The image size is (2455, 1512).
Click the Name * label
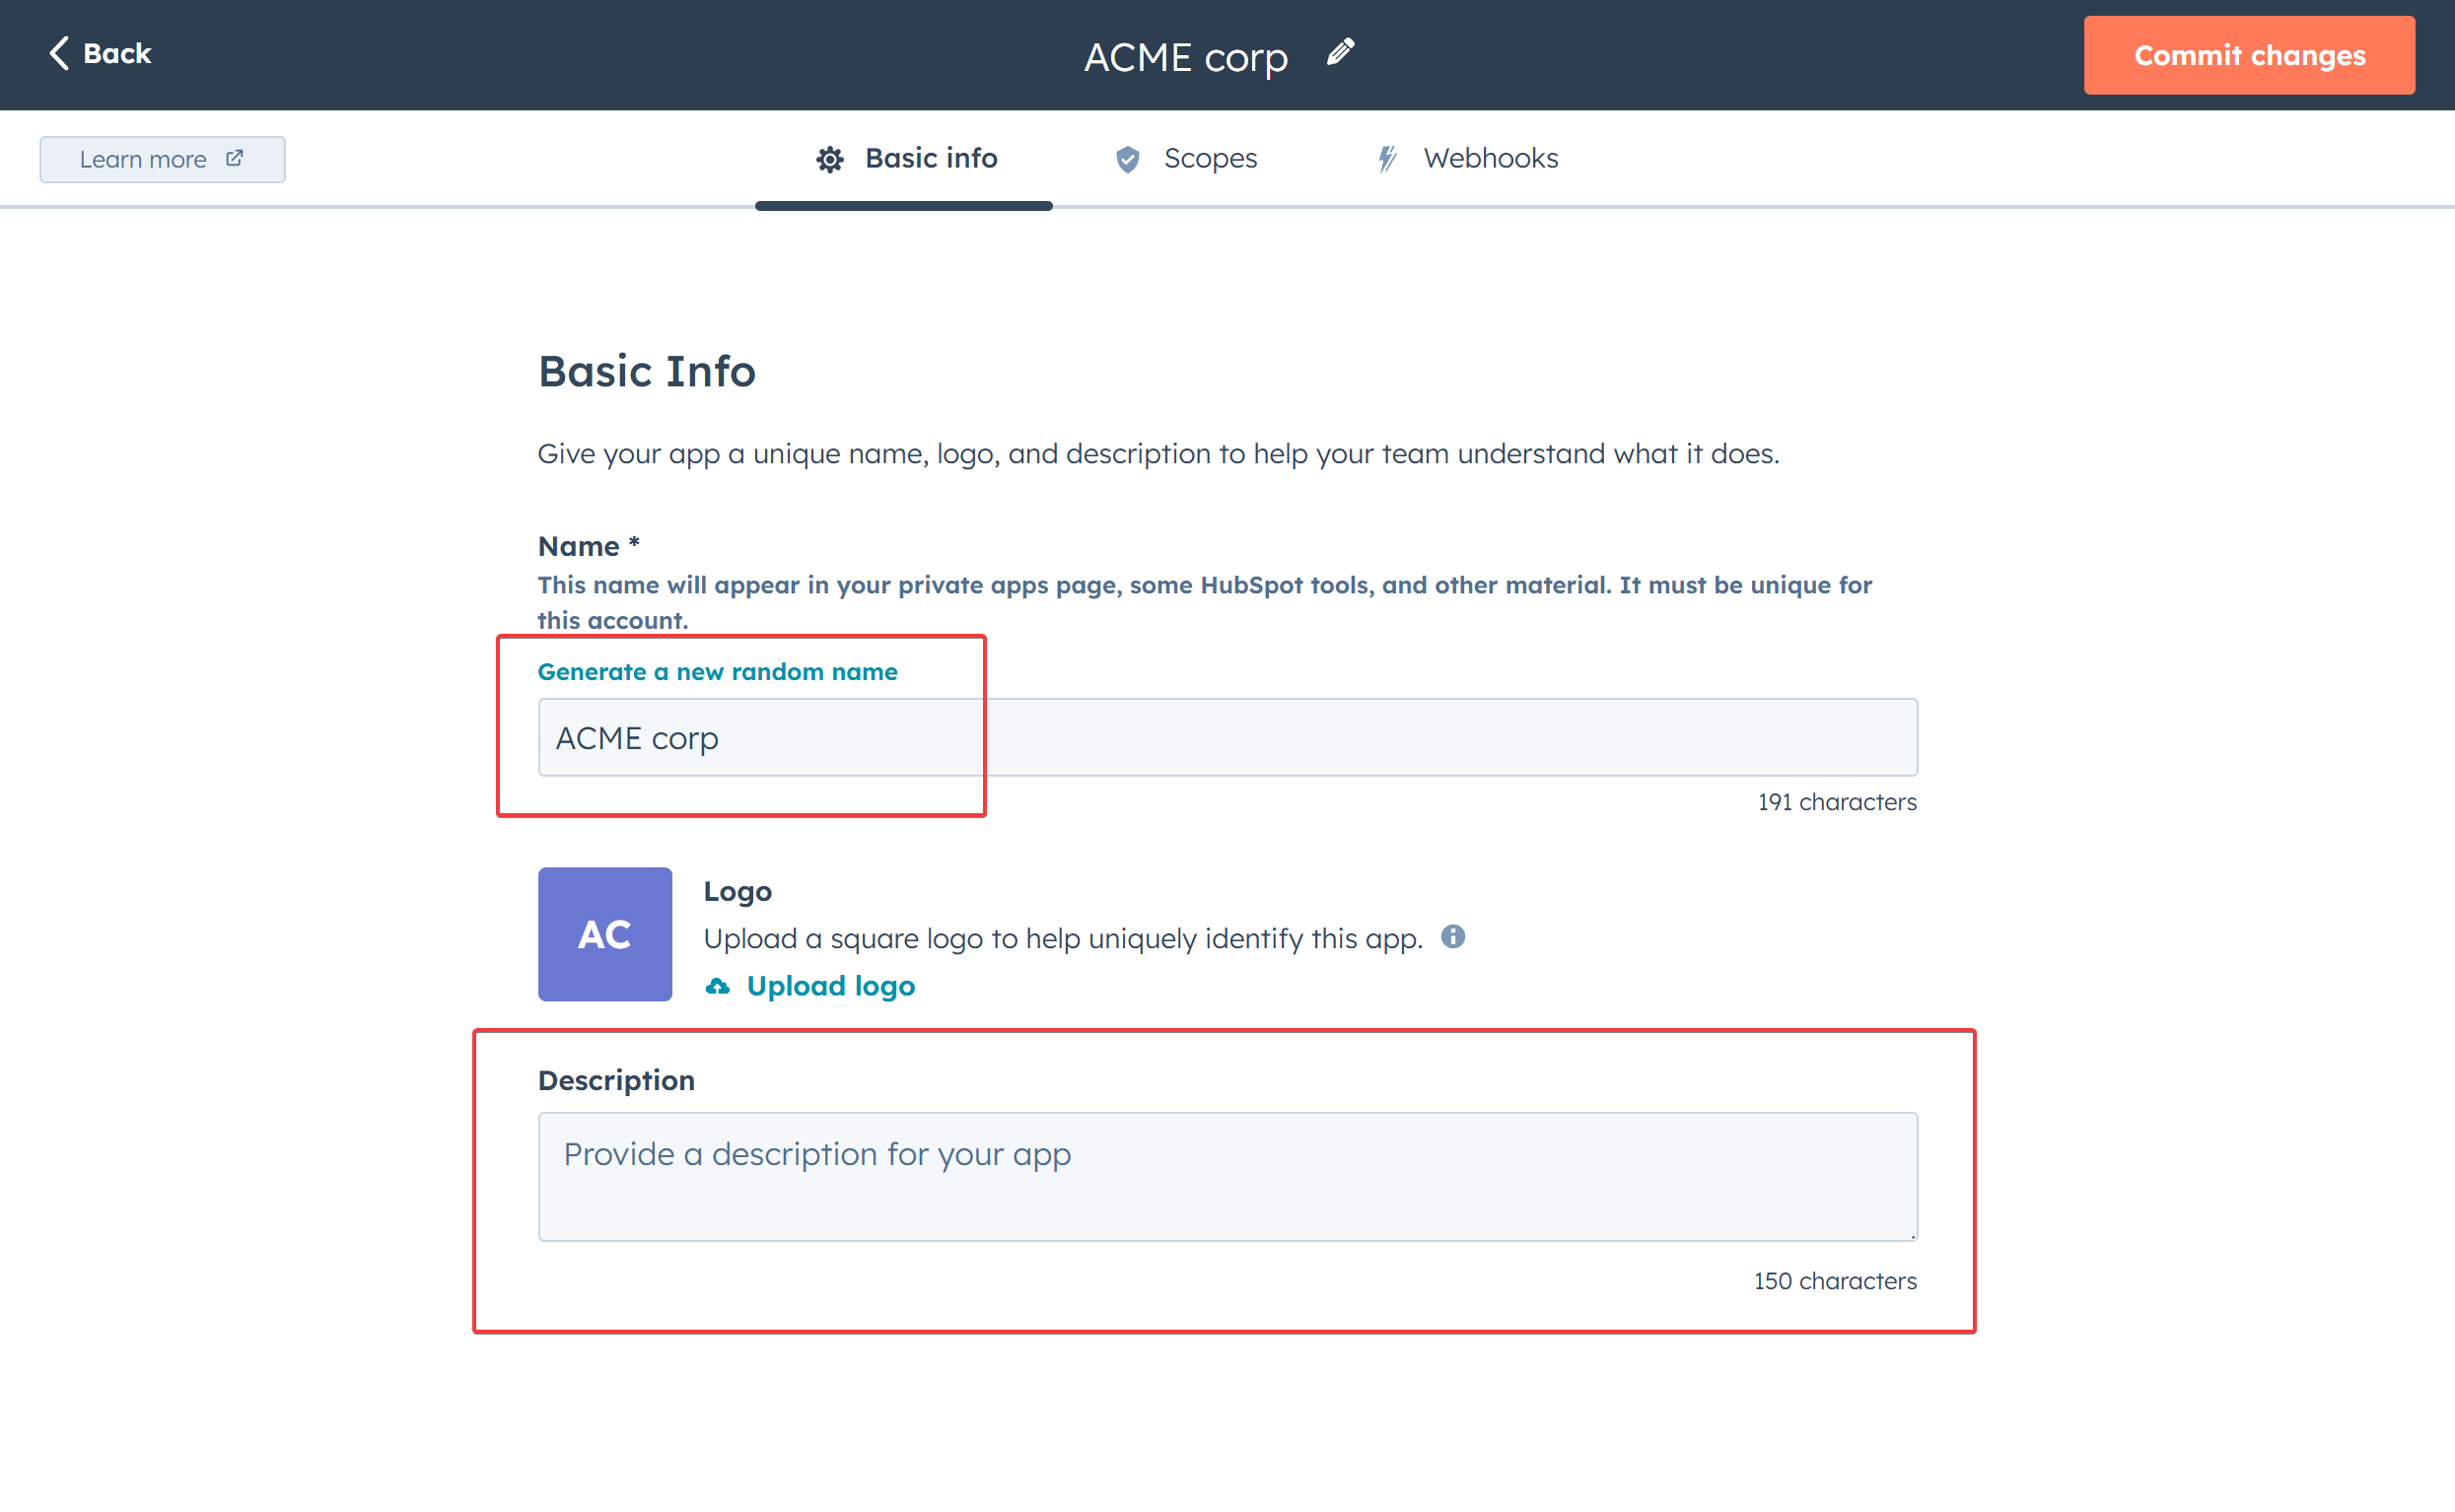[x=589, y=546]
